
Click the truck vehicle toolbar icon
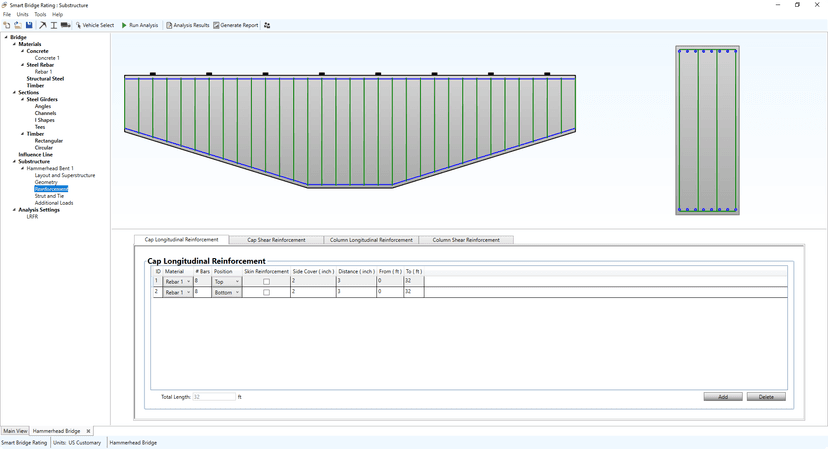pyautogui.click(x=66, y=25)
